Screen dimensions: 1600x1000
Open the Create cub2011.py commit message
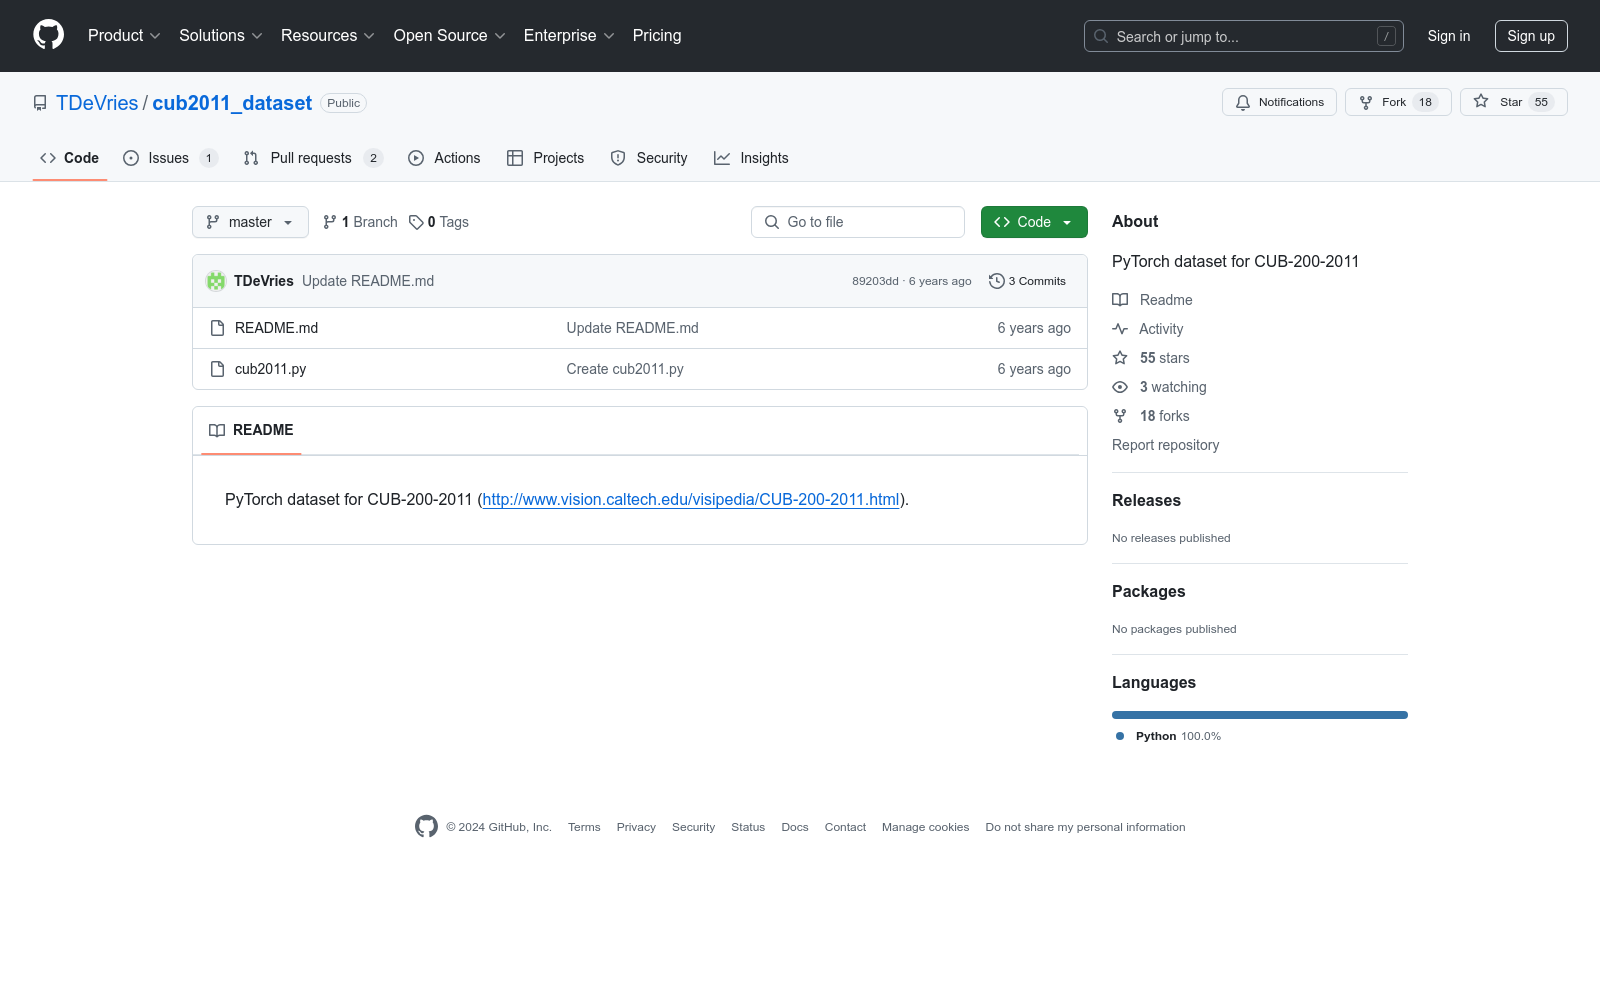pos(625,369)
